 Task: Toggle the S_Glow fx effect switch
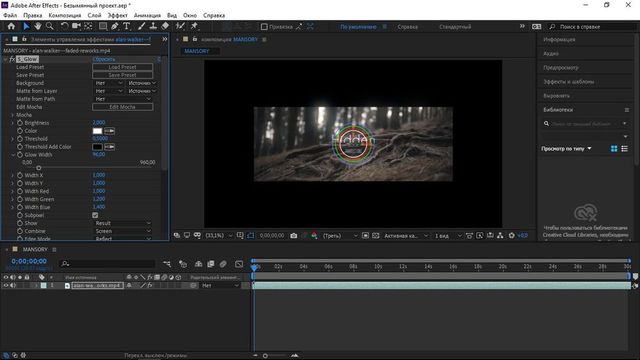(12, 59)
